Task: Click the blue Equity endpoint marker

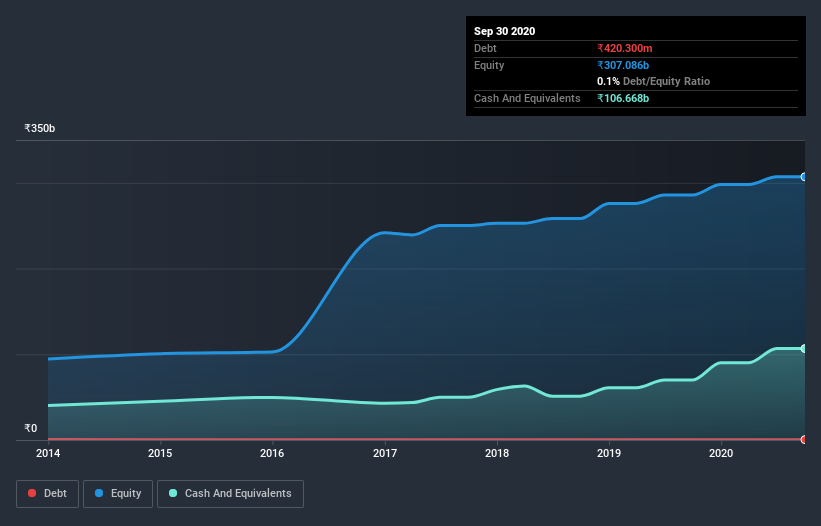Action: coord(804,177)
